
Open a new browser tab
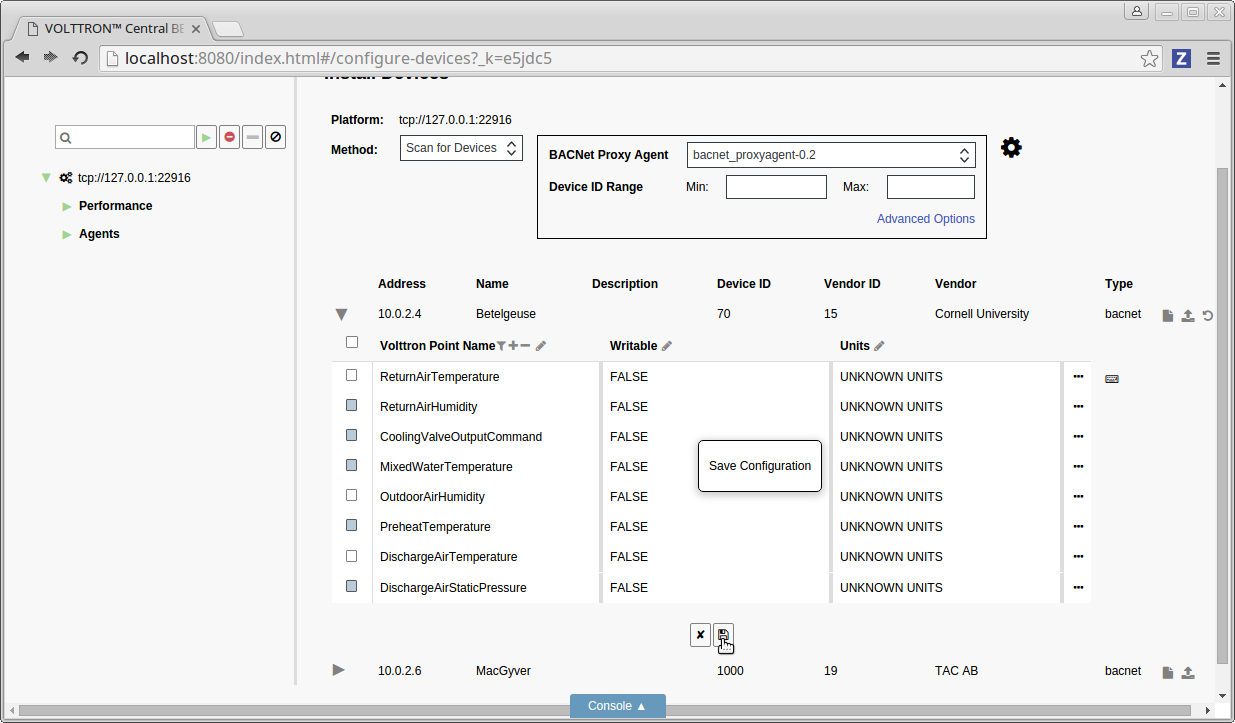click(227, 29)
